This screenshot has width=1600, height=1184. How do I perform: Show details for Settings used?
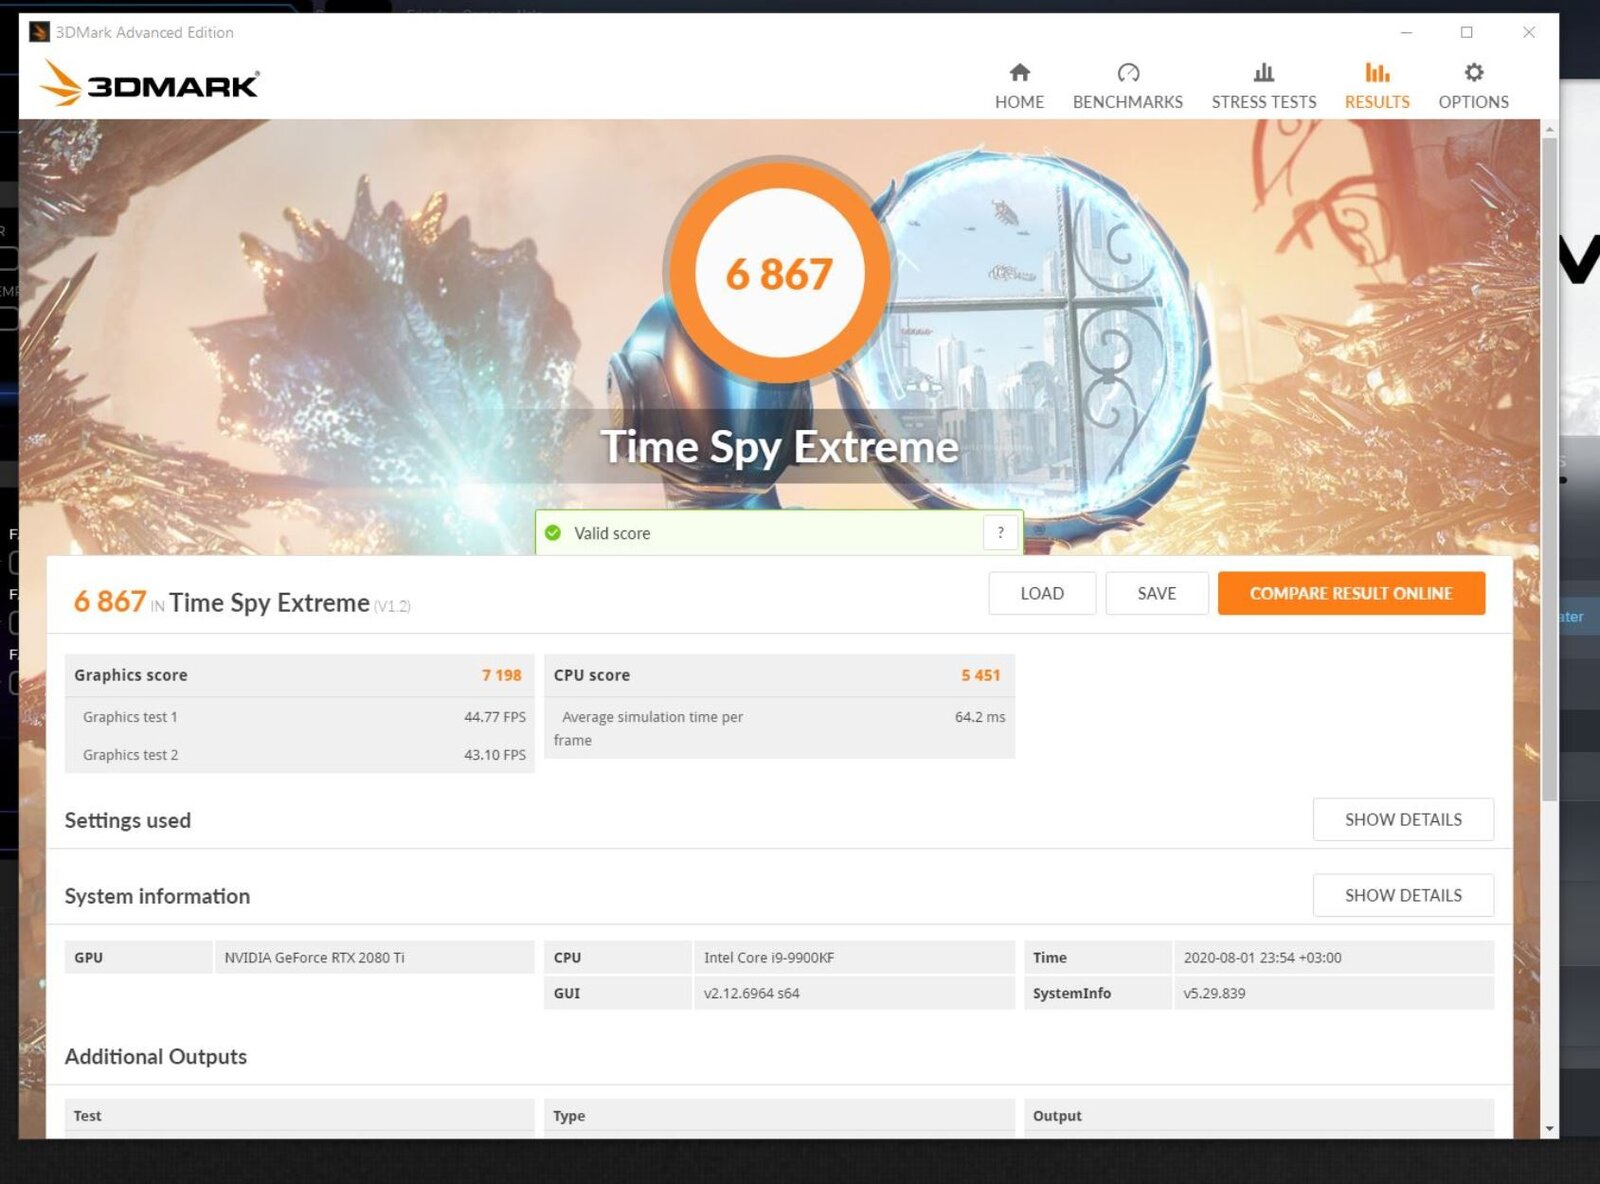pos(1403,819)
